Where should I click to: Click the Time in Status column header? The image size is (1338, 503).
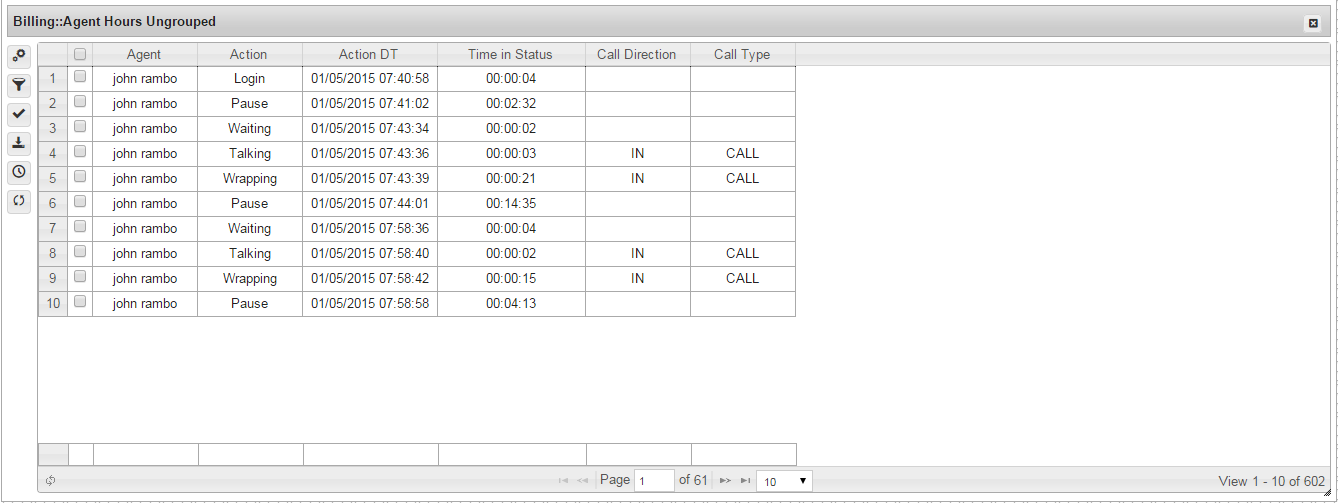(x=510, y=55)
